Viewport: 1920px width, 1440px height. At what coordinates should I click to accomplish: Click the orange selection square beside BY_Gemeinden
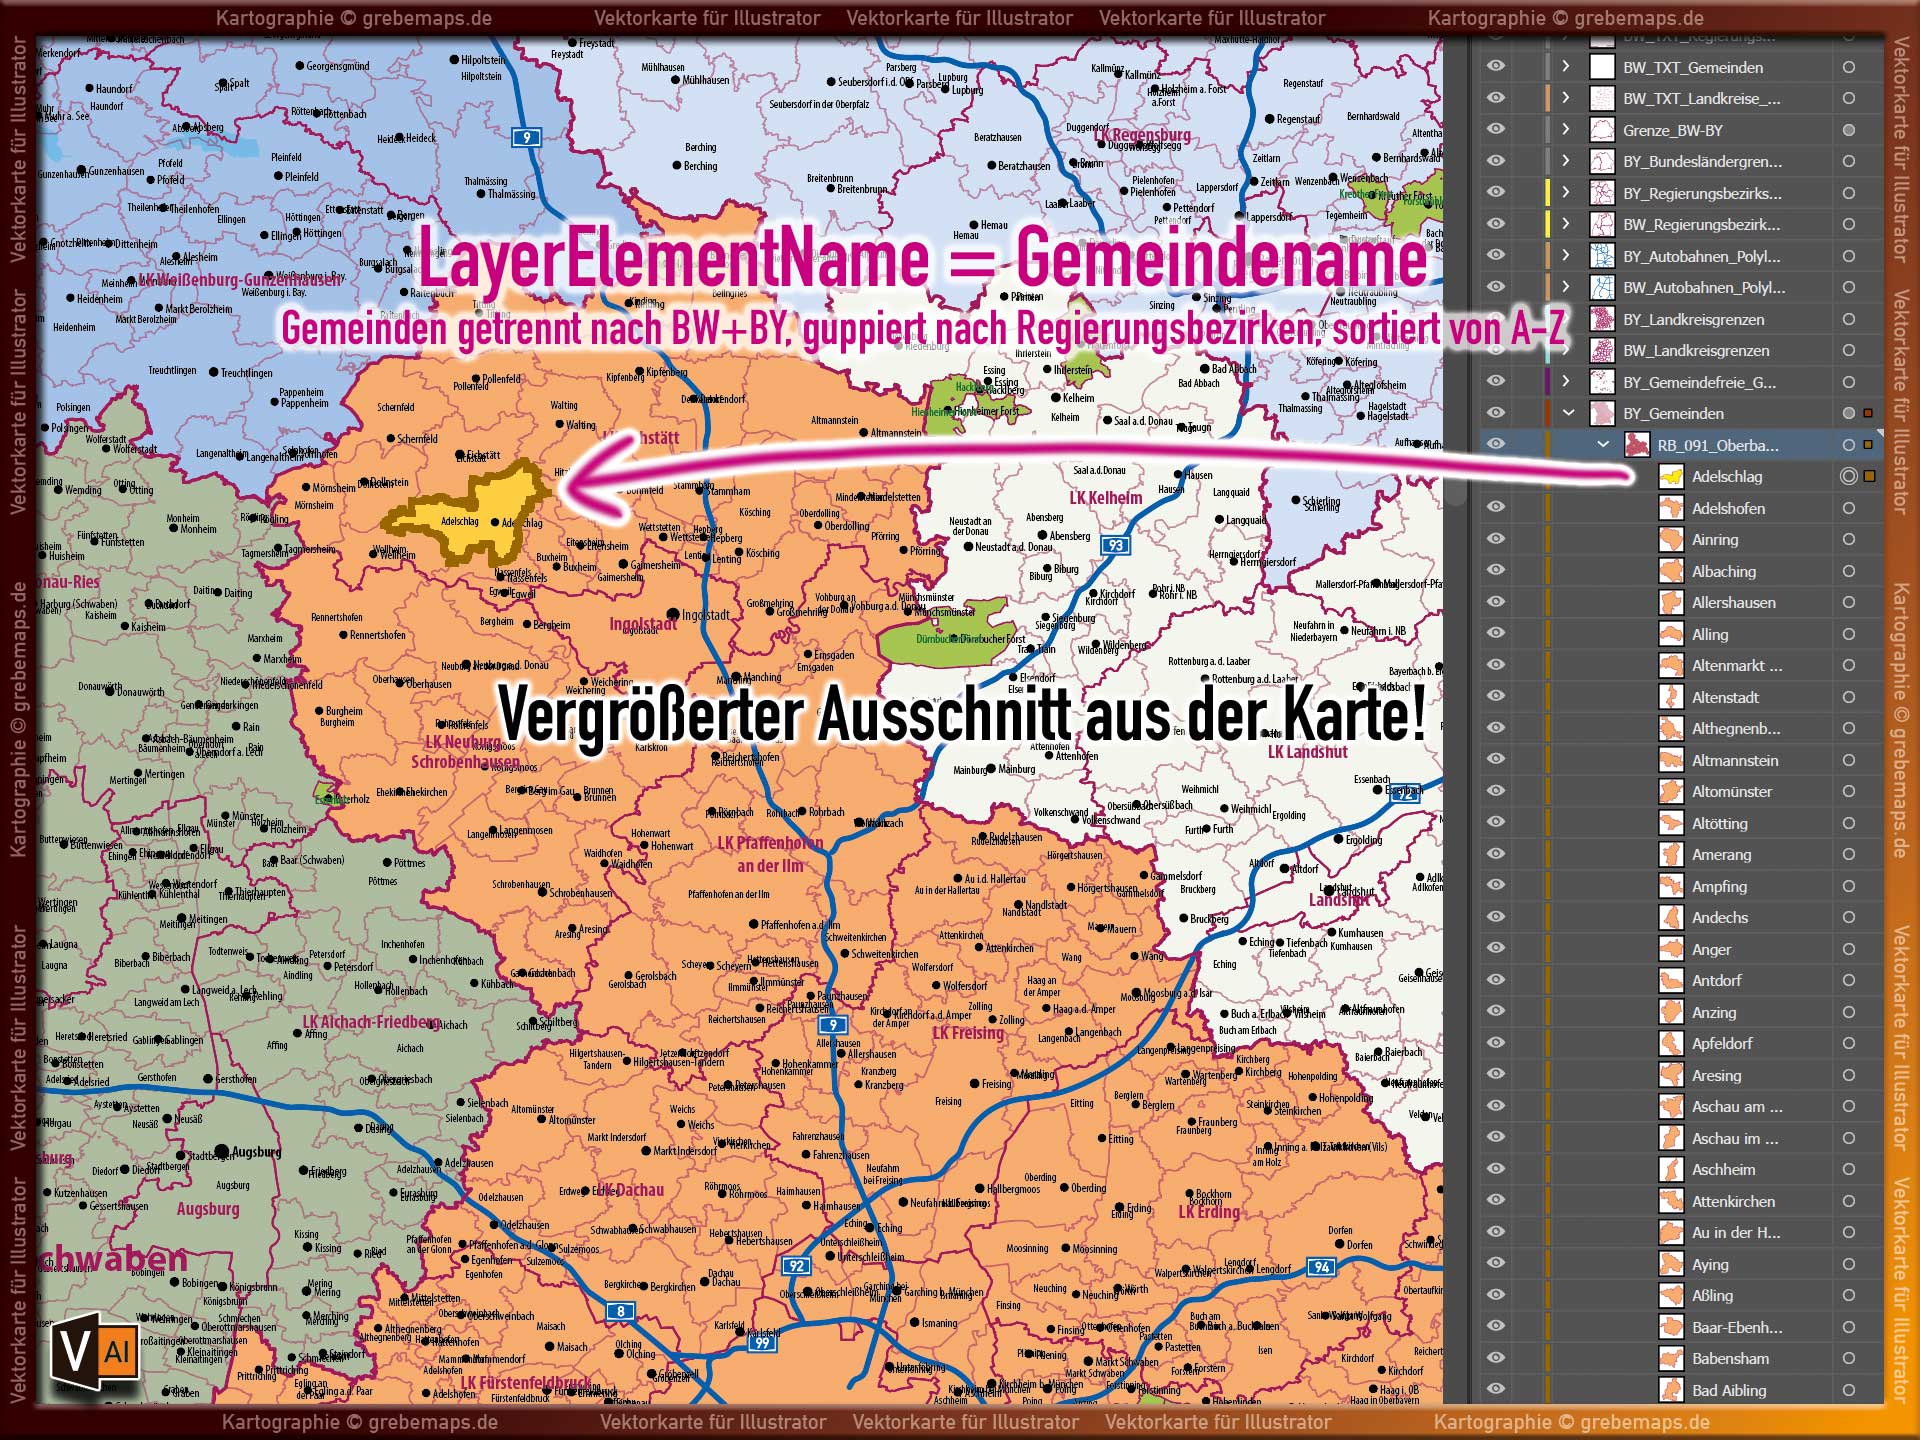tap(1868, 413)
